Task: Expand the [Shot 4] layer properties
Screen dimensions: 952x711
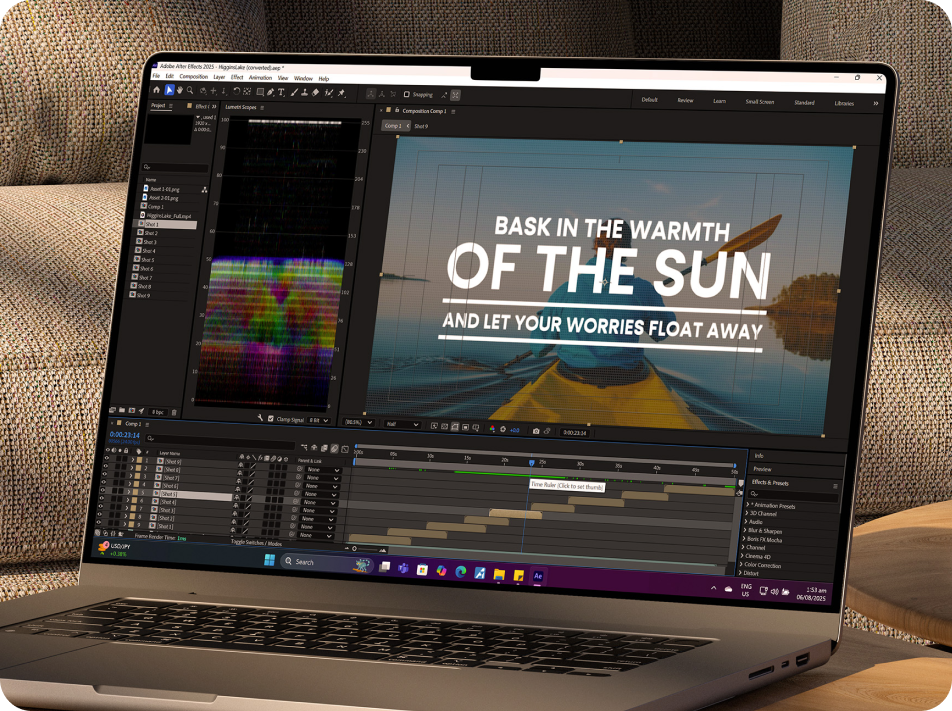Action: point(128,500)
